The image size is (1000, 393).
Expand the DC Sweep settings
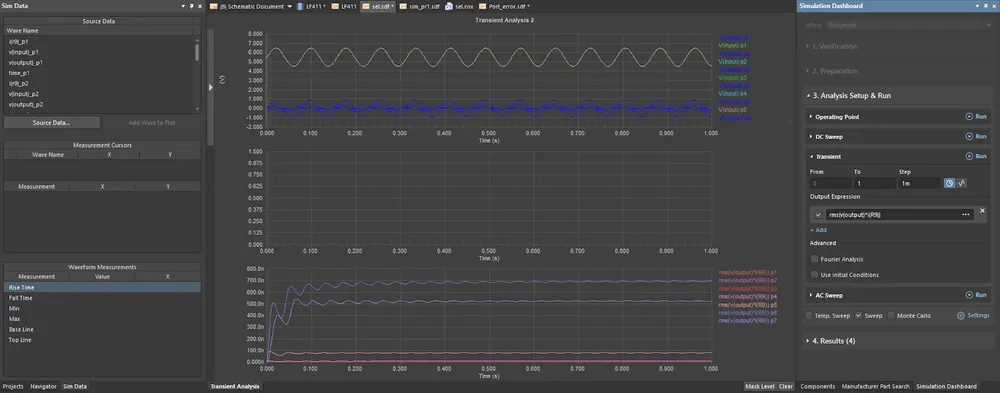(x=811, y=137)
